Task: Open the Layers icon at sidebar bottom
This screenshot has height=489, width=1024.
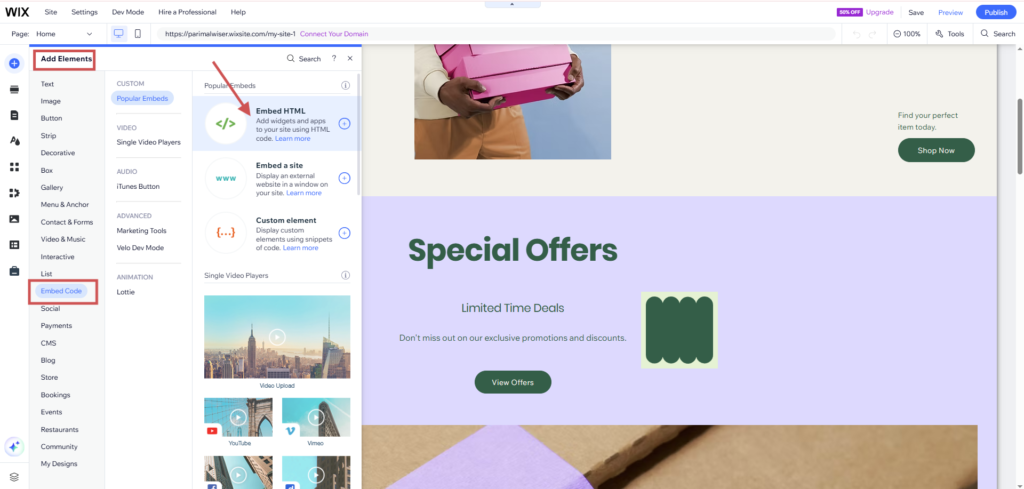Action: 14,477
